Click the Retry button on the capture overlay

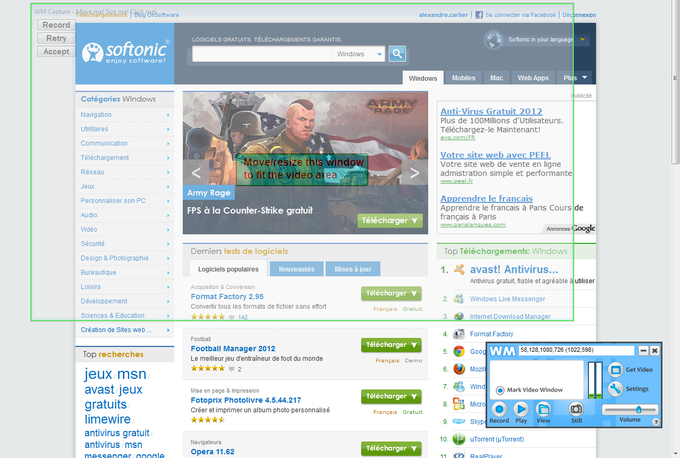coord(56,38)
